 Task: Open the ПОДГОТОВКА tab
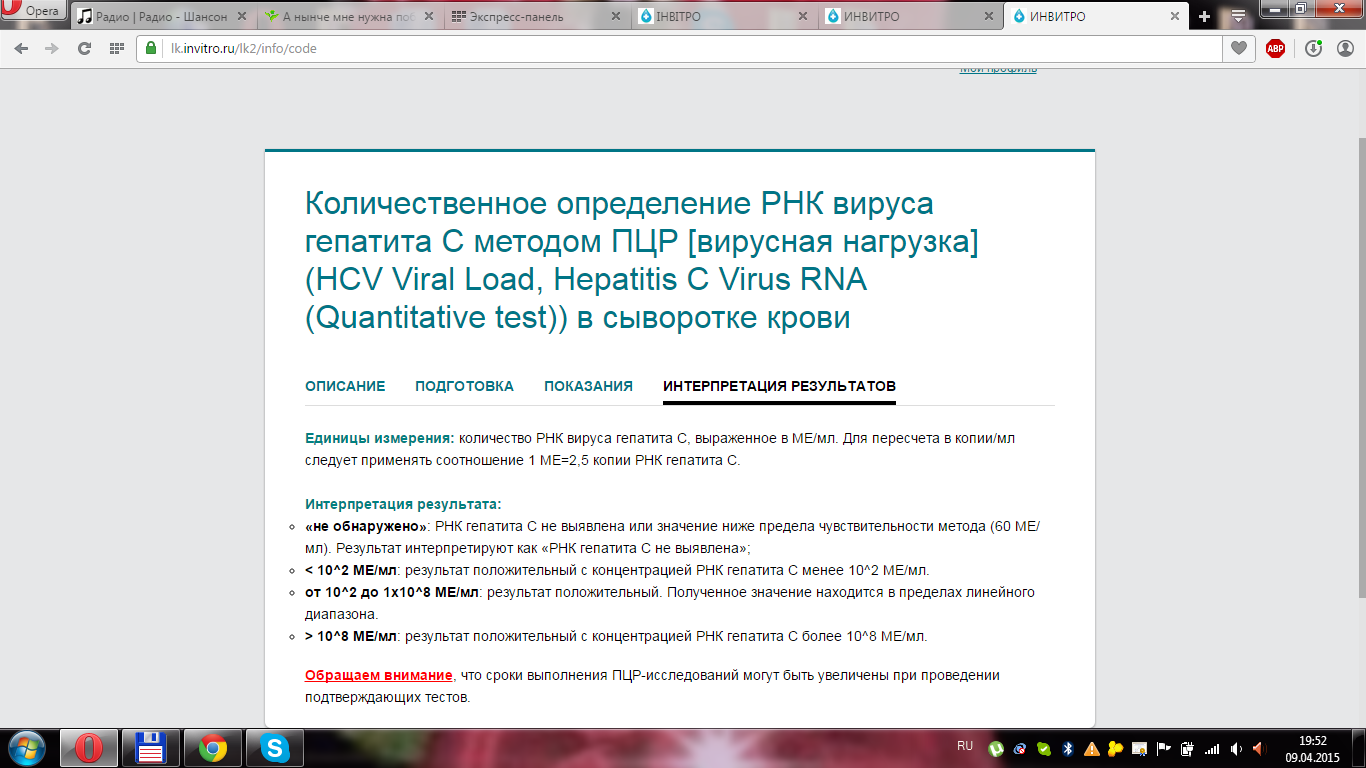(464, 386)
